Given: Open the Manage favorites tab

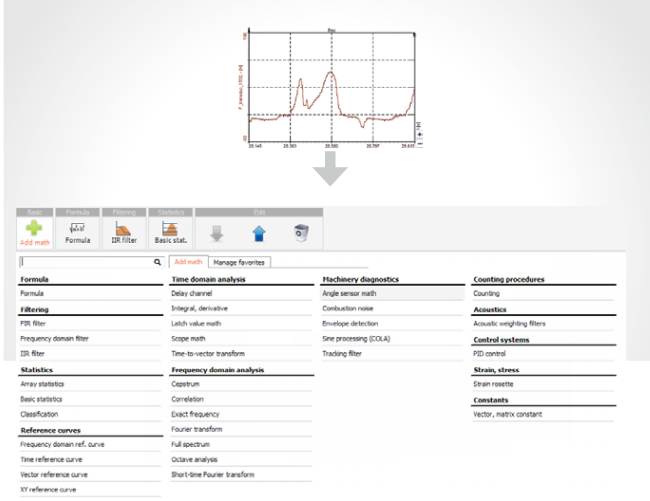Looking at the screenshot, I should pos(239,262).
